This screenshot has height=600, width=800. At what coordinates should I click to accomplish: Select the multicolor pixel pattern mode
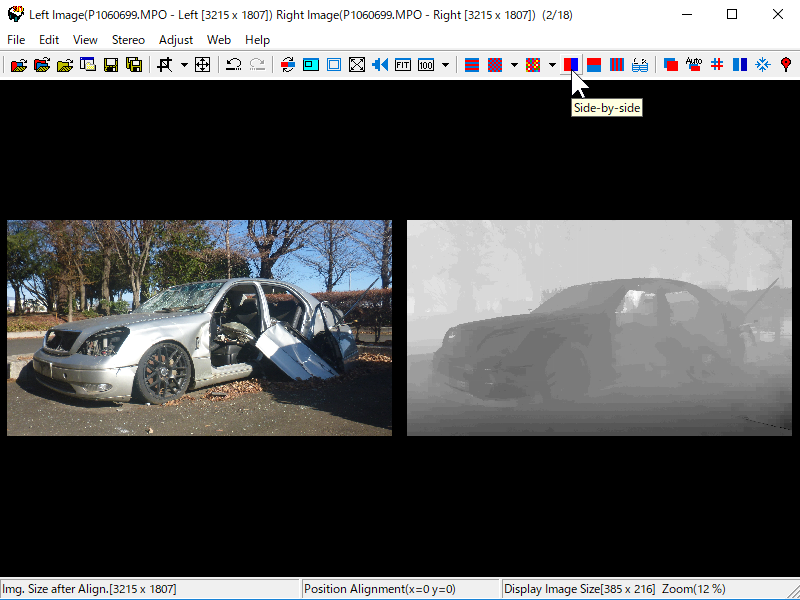click(x=533, y=65)
